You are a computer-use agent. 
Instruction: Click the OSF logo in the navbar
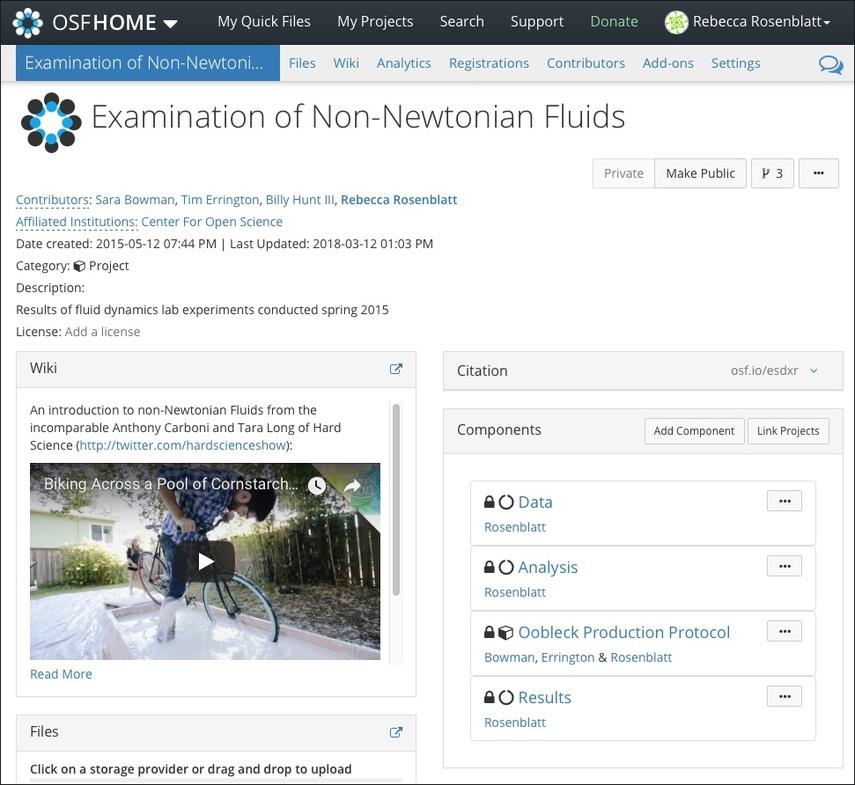pos(27,23)
